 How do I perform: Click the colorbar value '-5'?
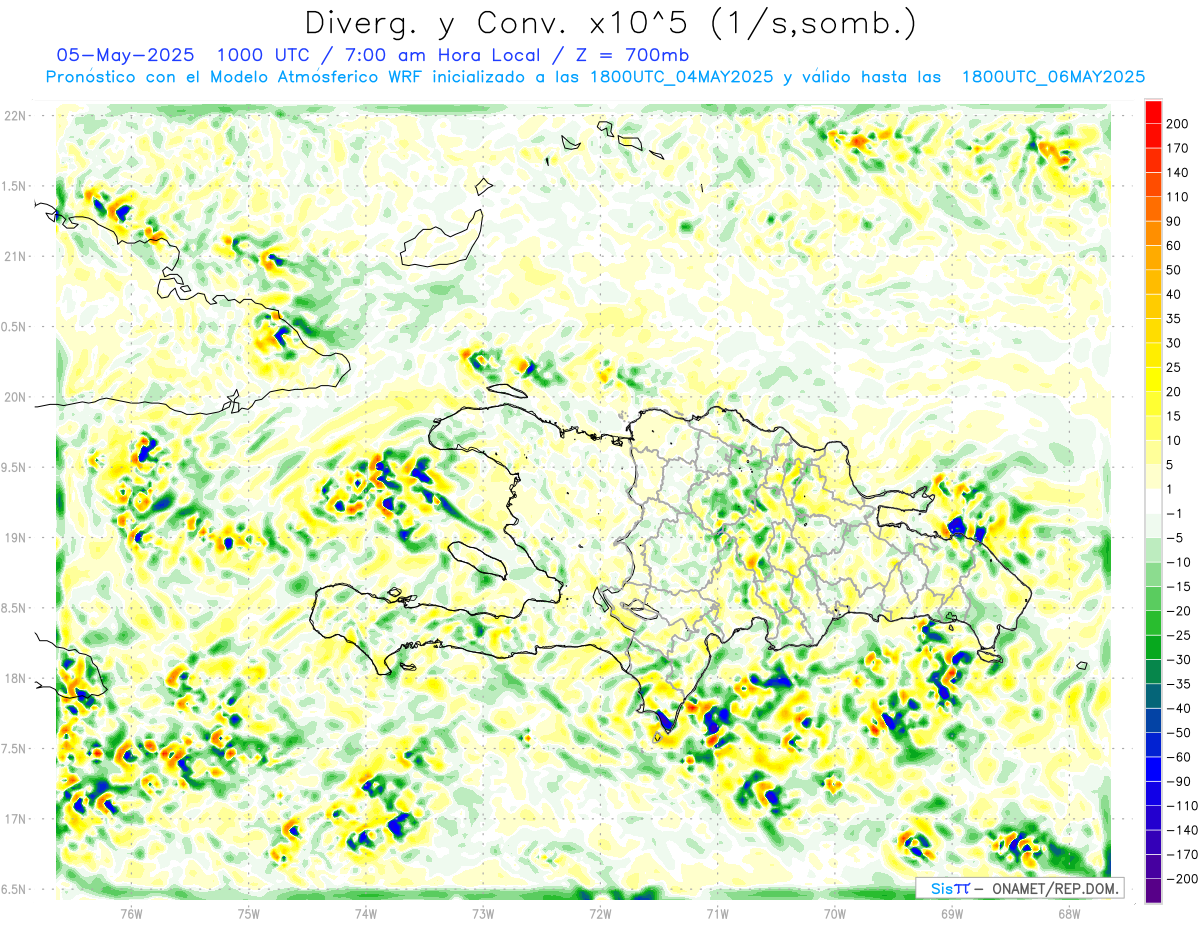point(1175,538)
